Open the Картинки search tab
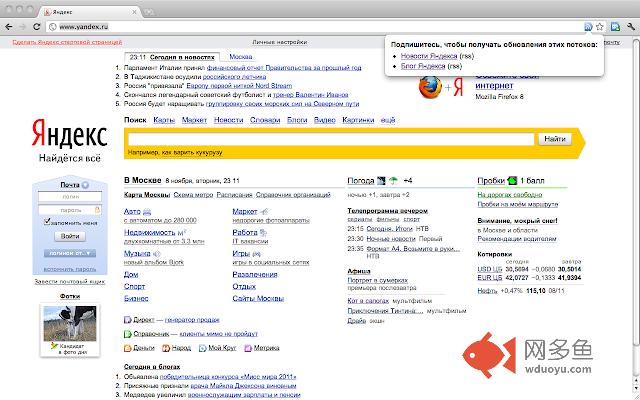Screen dimensions: 640x400 (358, 120)
